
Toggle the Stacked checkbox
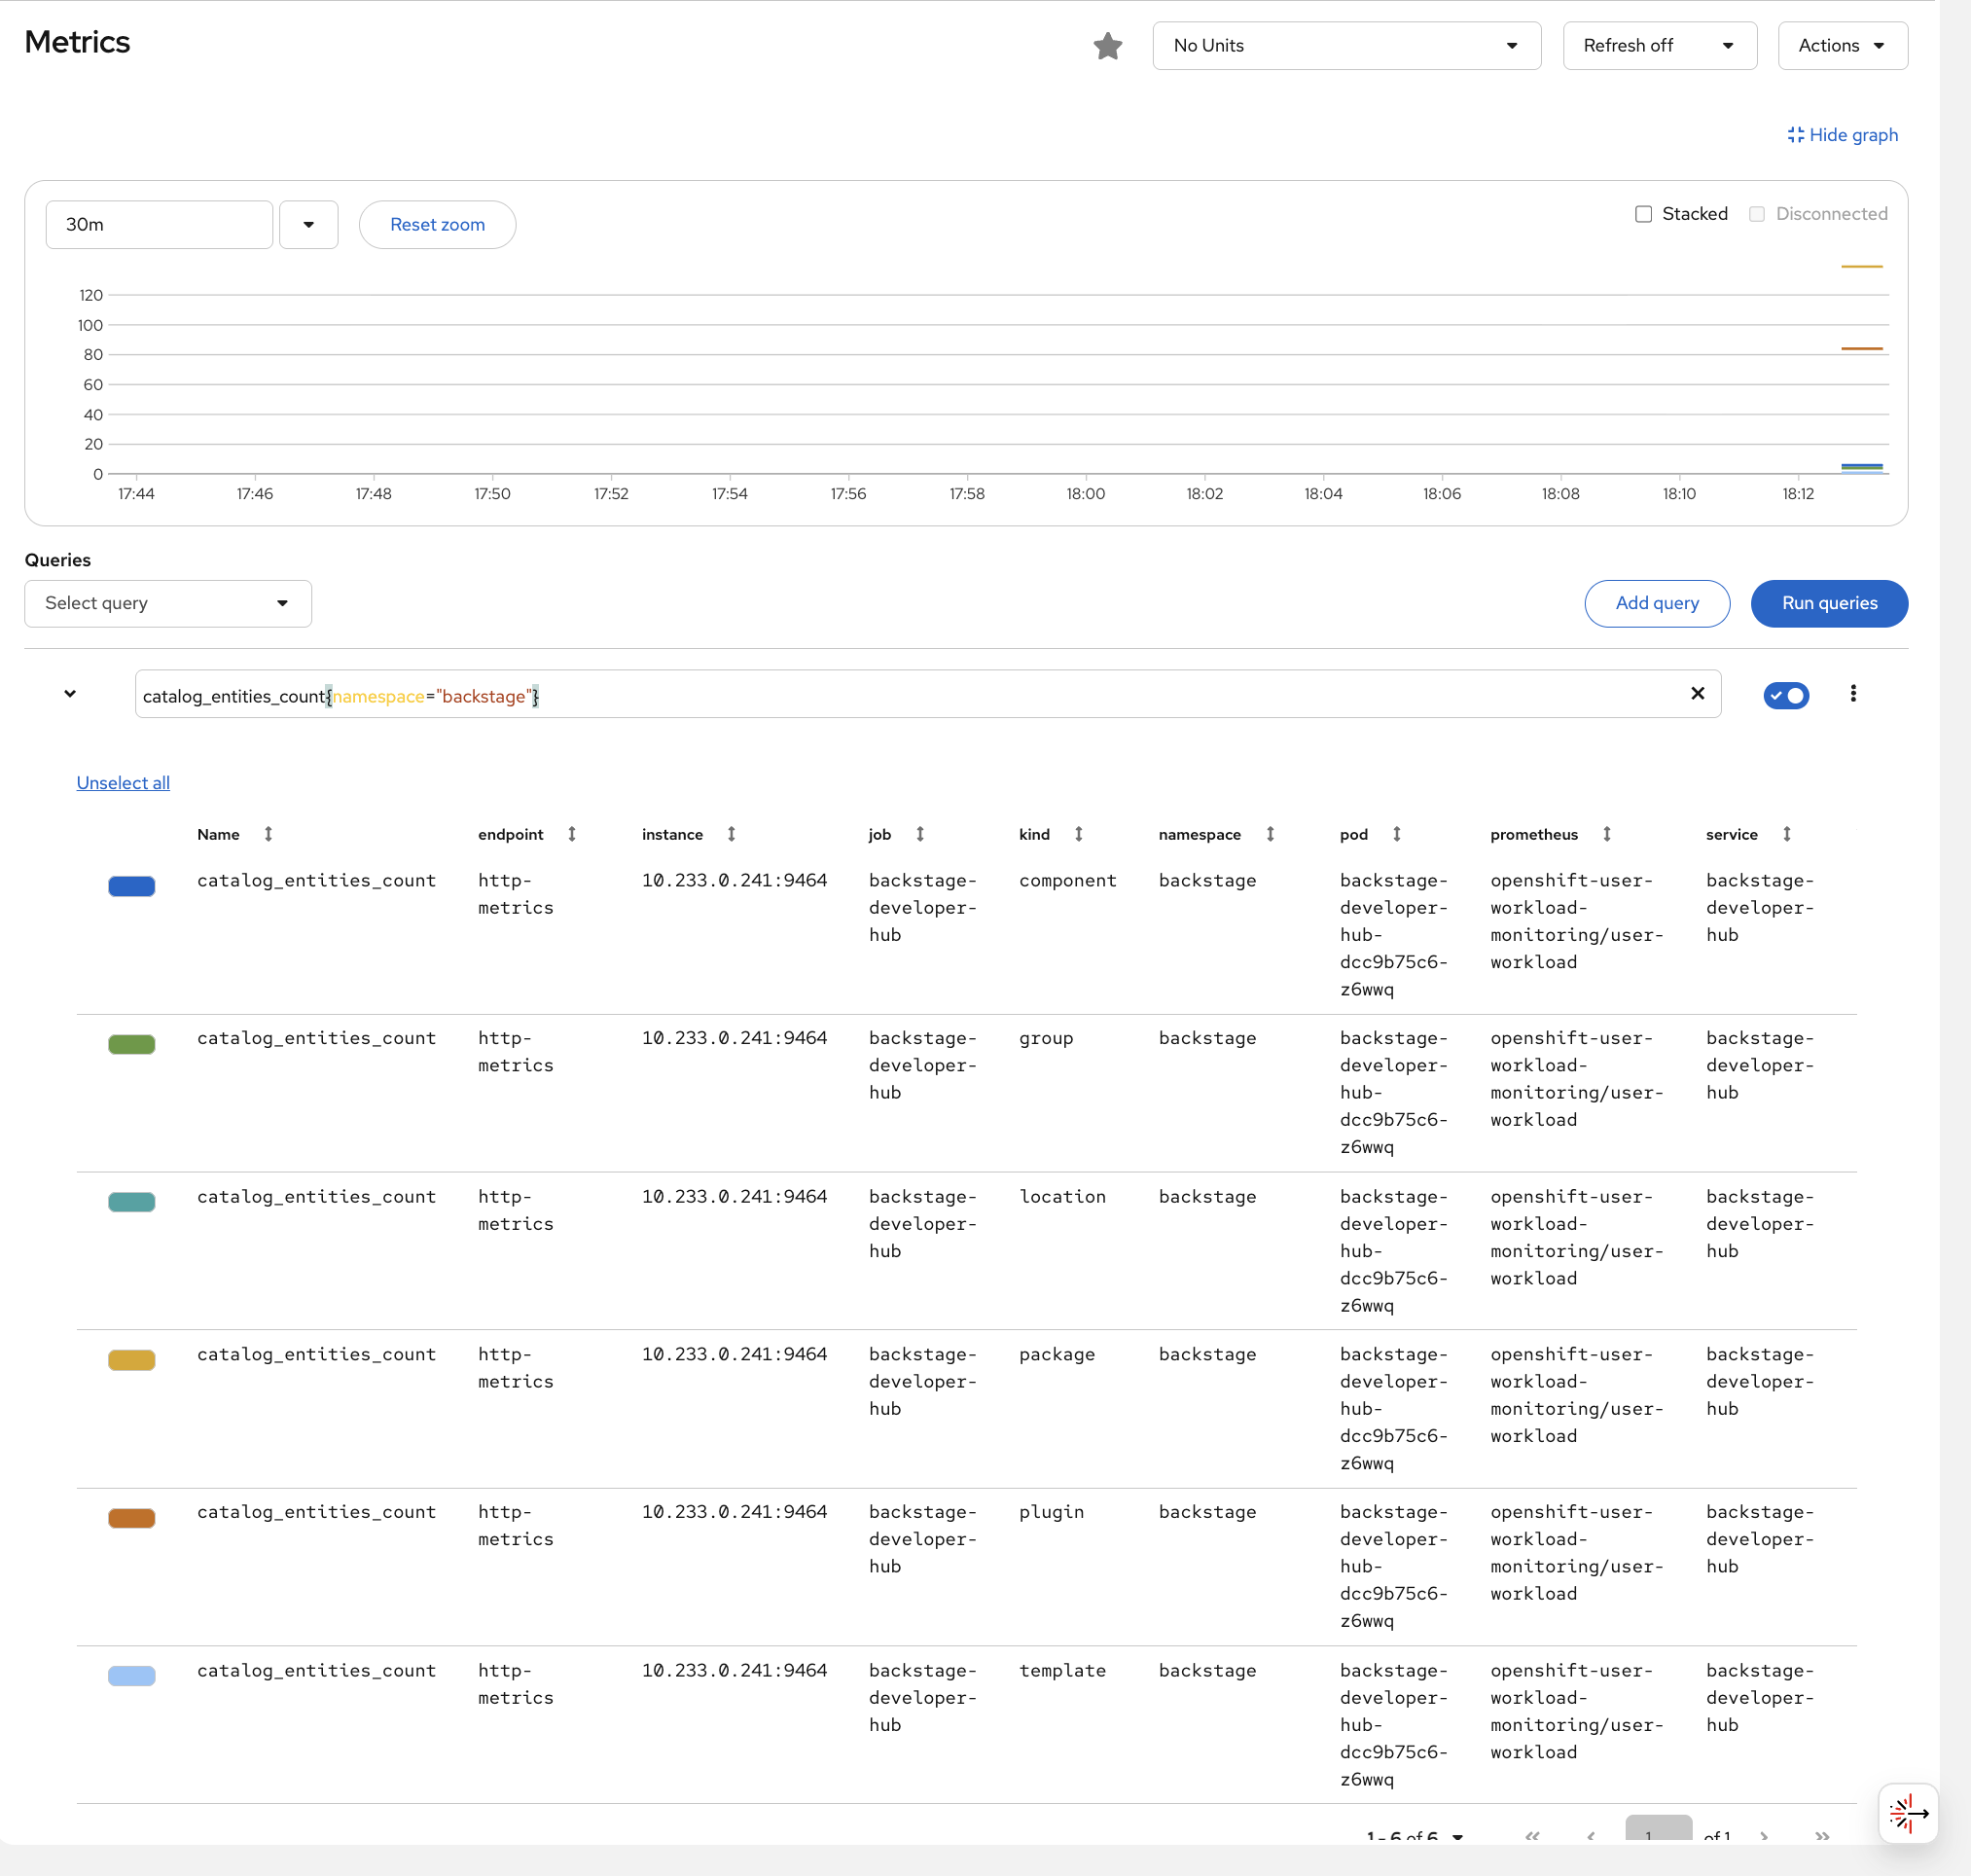tap(1643, 214)
